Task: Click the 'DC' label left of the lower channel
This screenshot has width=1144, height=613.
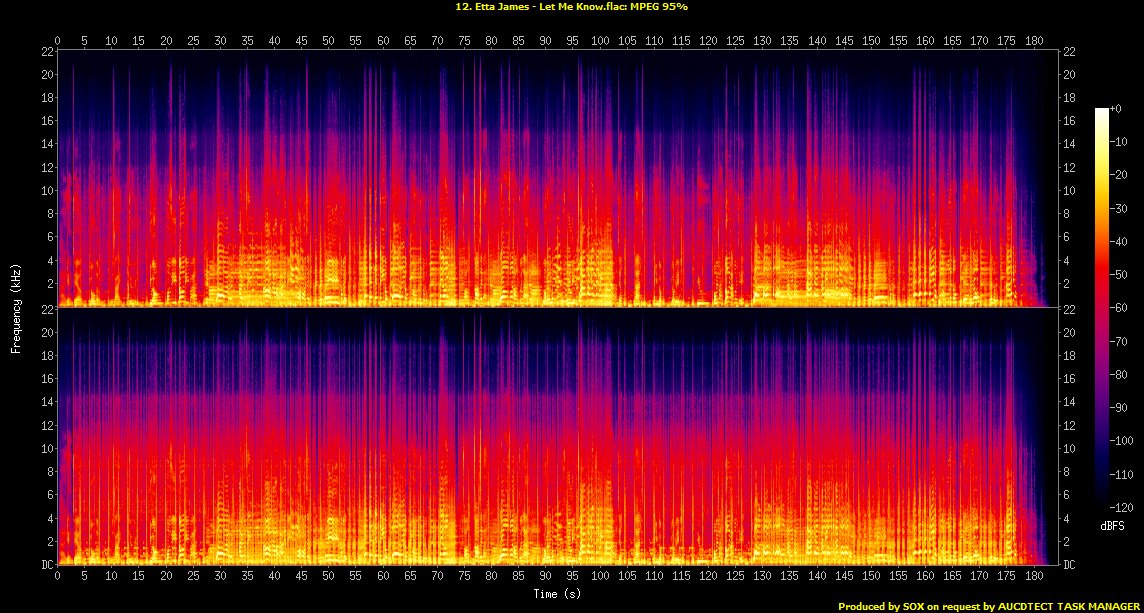Action: tap(45, 565)
